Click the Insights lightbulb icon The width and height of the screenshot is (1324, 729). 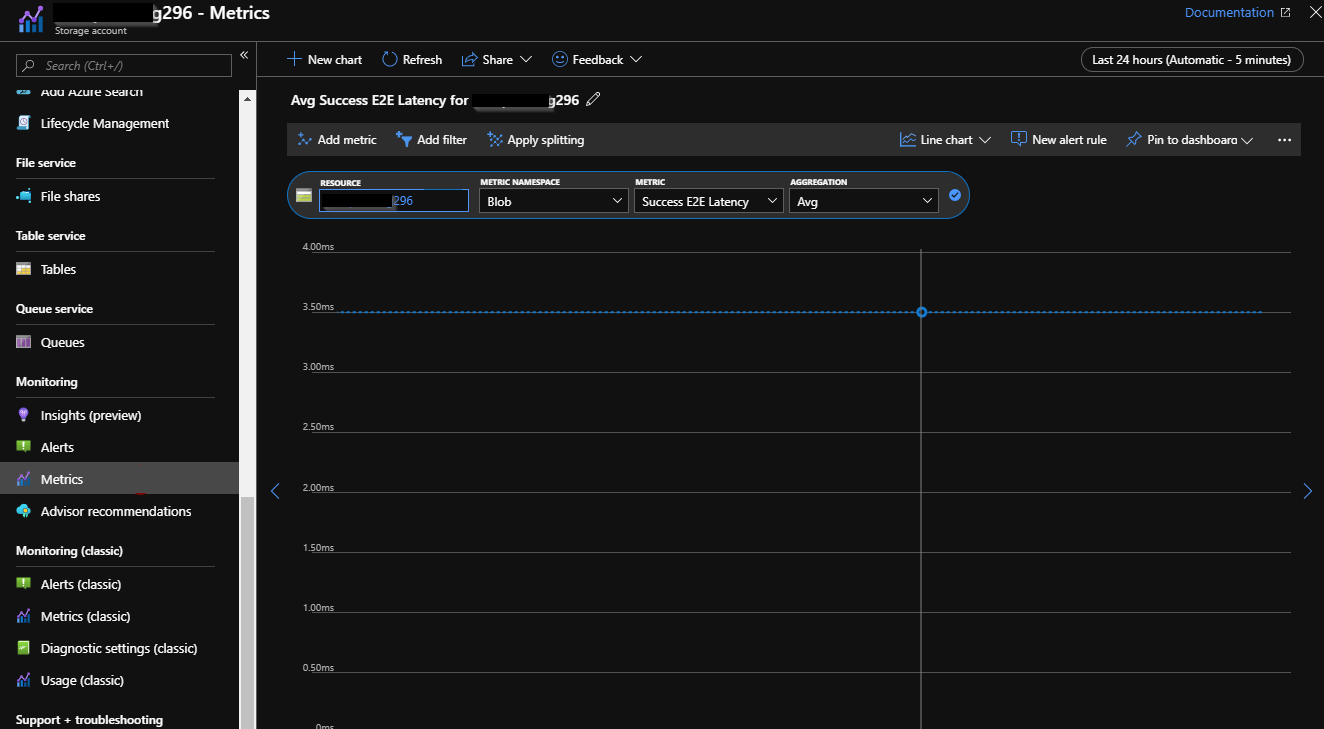(24, 415)
